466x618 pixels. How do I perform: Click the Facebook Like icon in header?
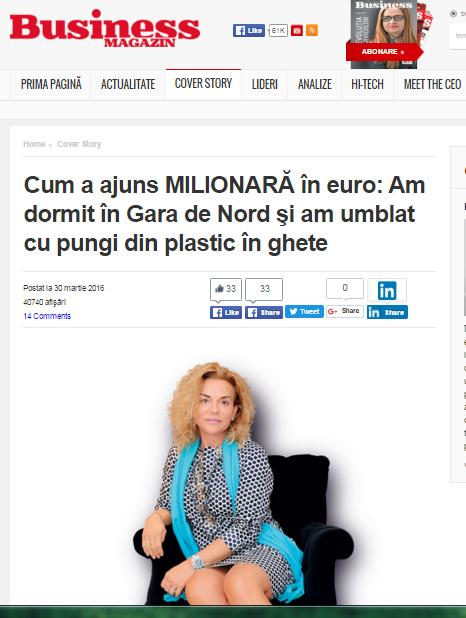pyautogui.click(x=248, y=30)
